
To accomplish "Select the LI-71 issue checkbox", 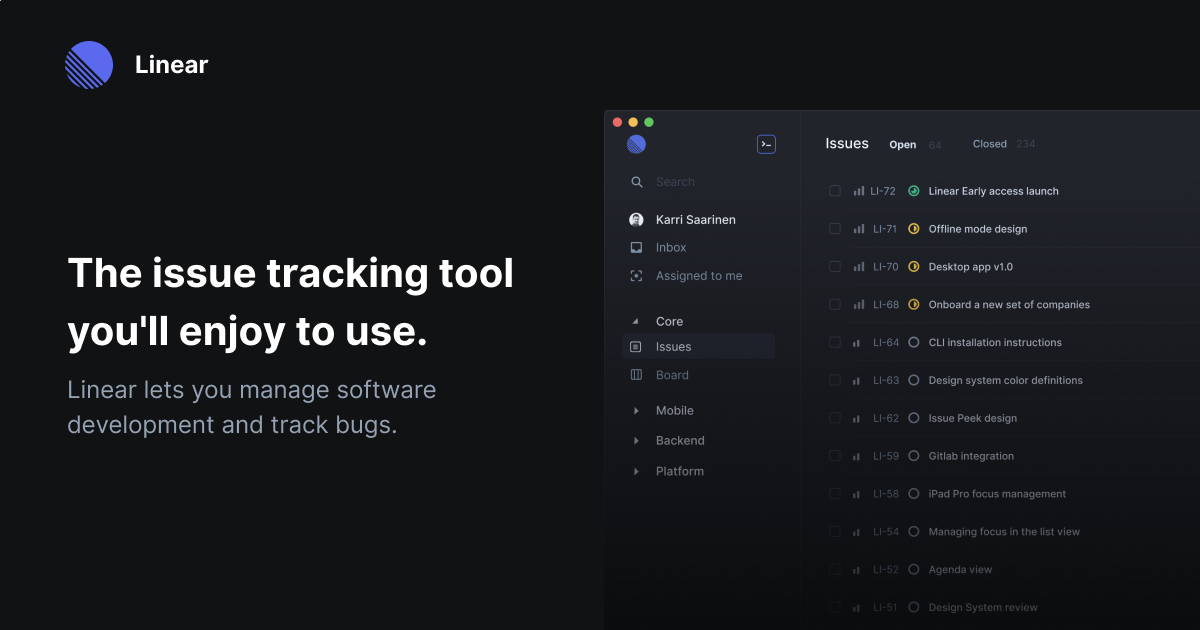I will click(835, 229).
